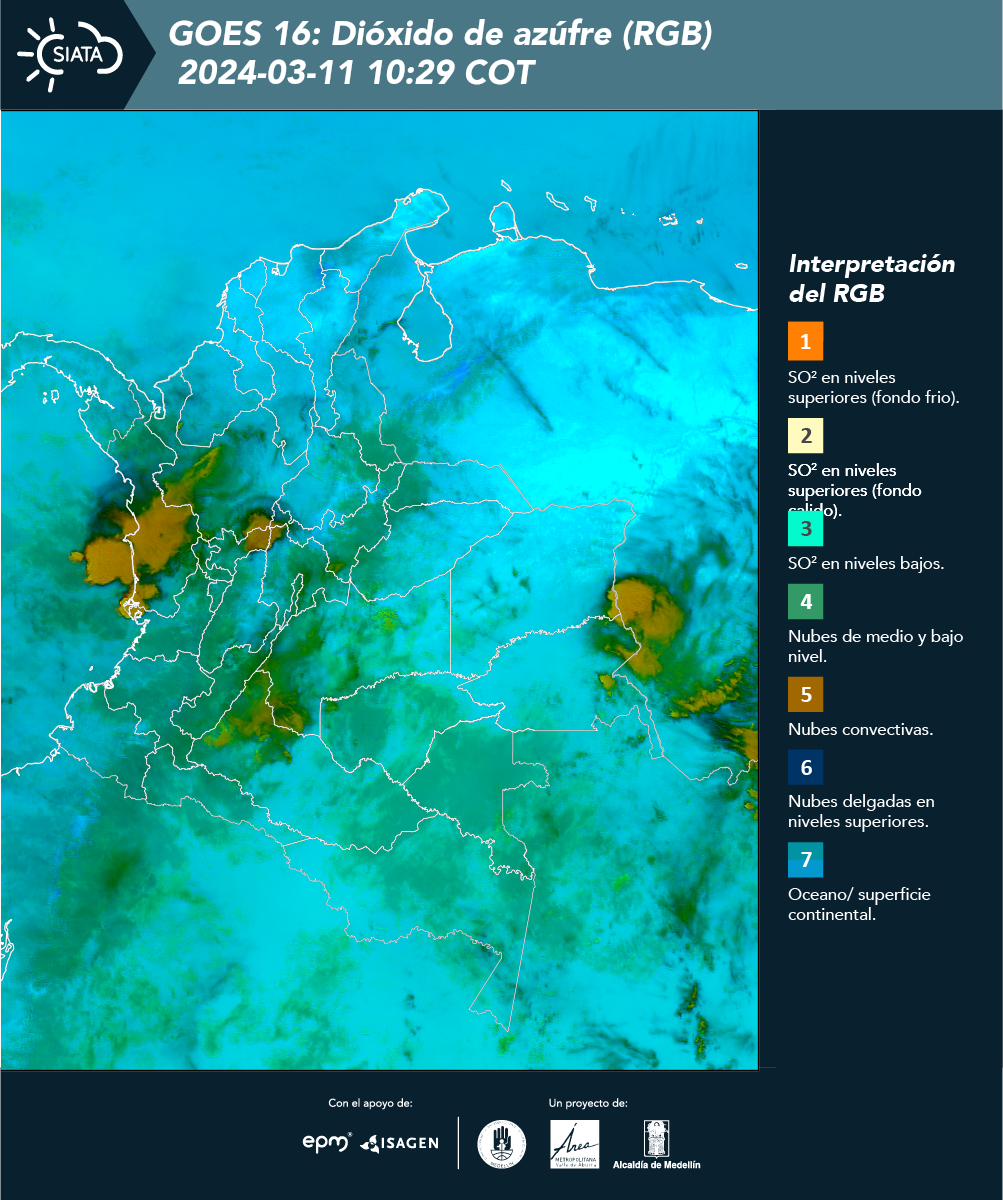Click the epm logo in the footer
This screenshot has width=1003, height=1200.
tap(327, 1142)
